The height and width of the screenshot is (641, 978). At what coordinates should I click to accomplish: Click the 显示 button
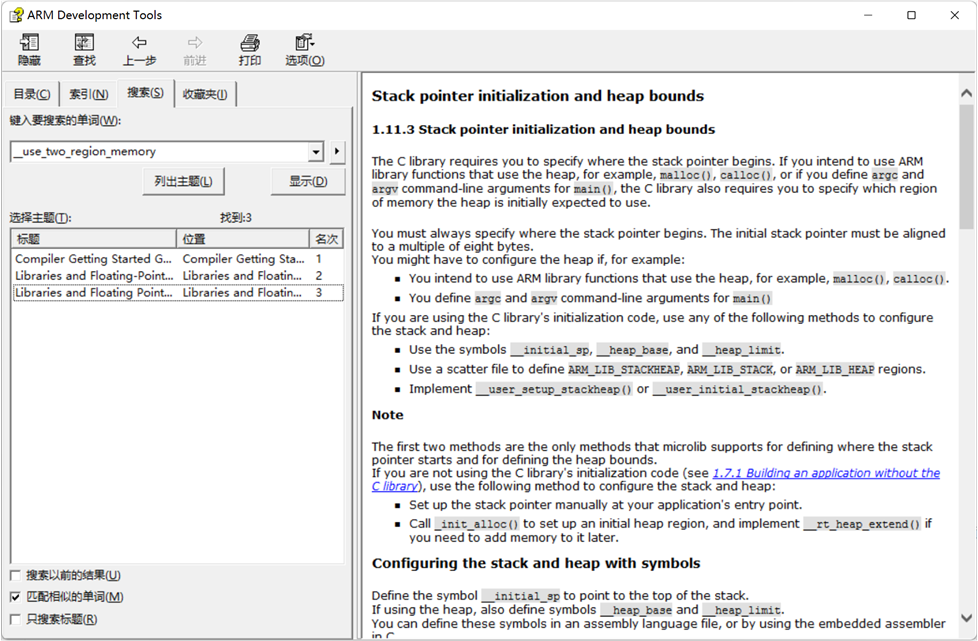click(308, 181)
